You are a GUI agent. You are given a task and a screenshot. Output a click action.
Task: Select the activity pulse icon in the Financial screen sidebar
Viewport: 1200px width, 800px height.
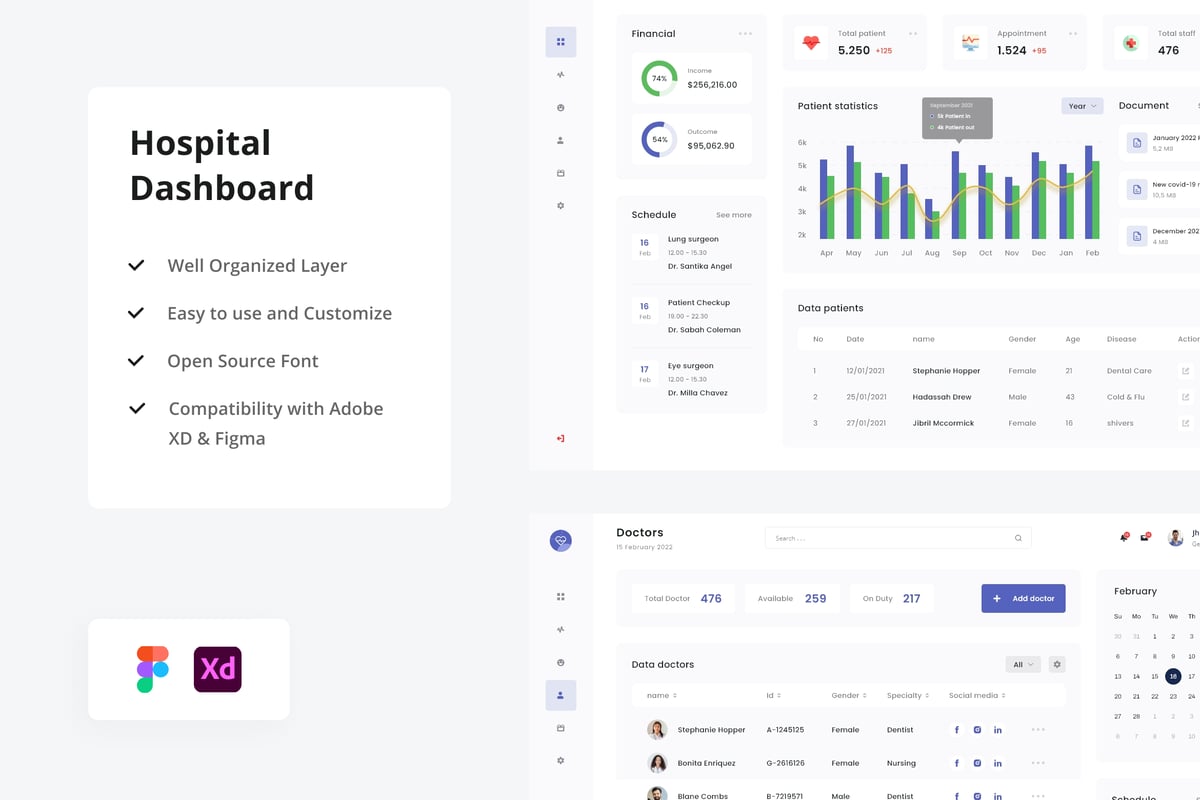click(x=560, y=75)
